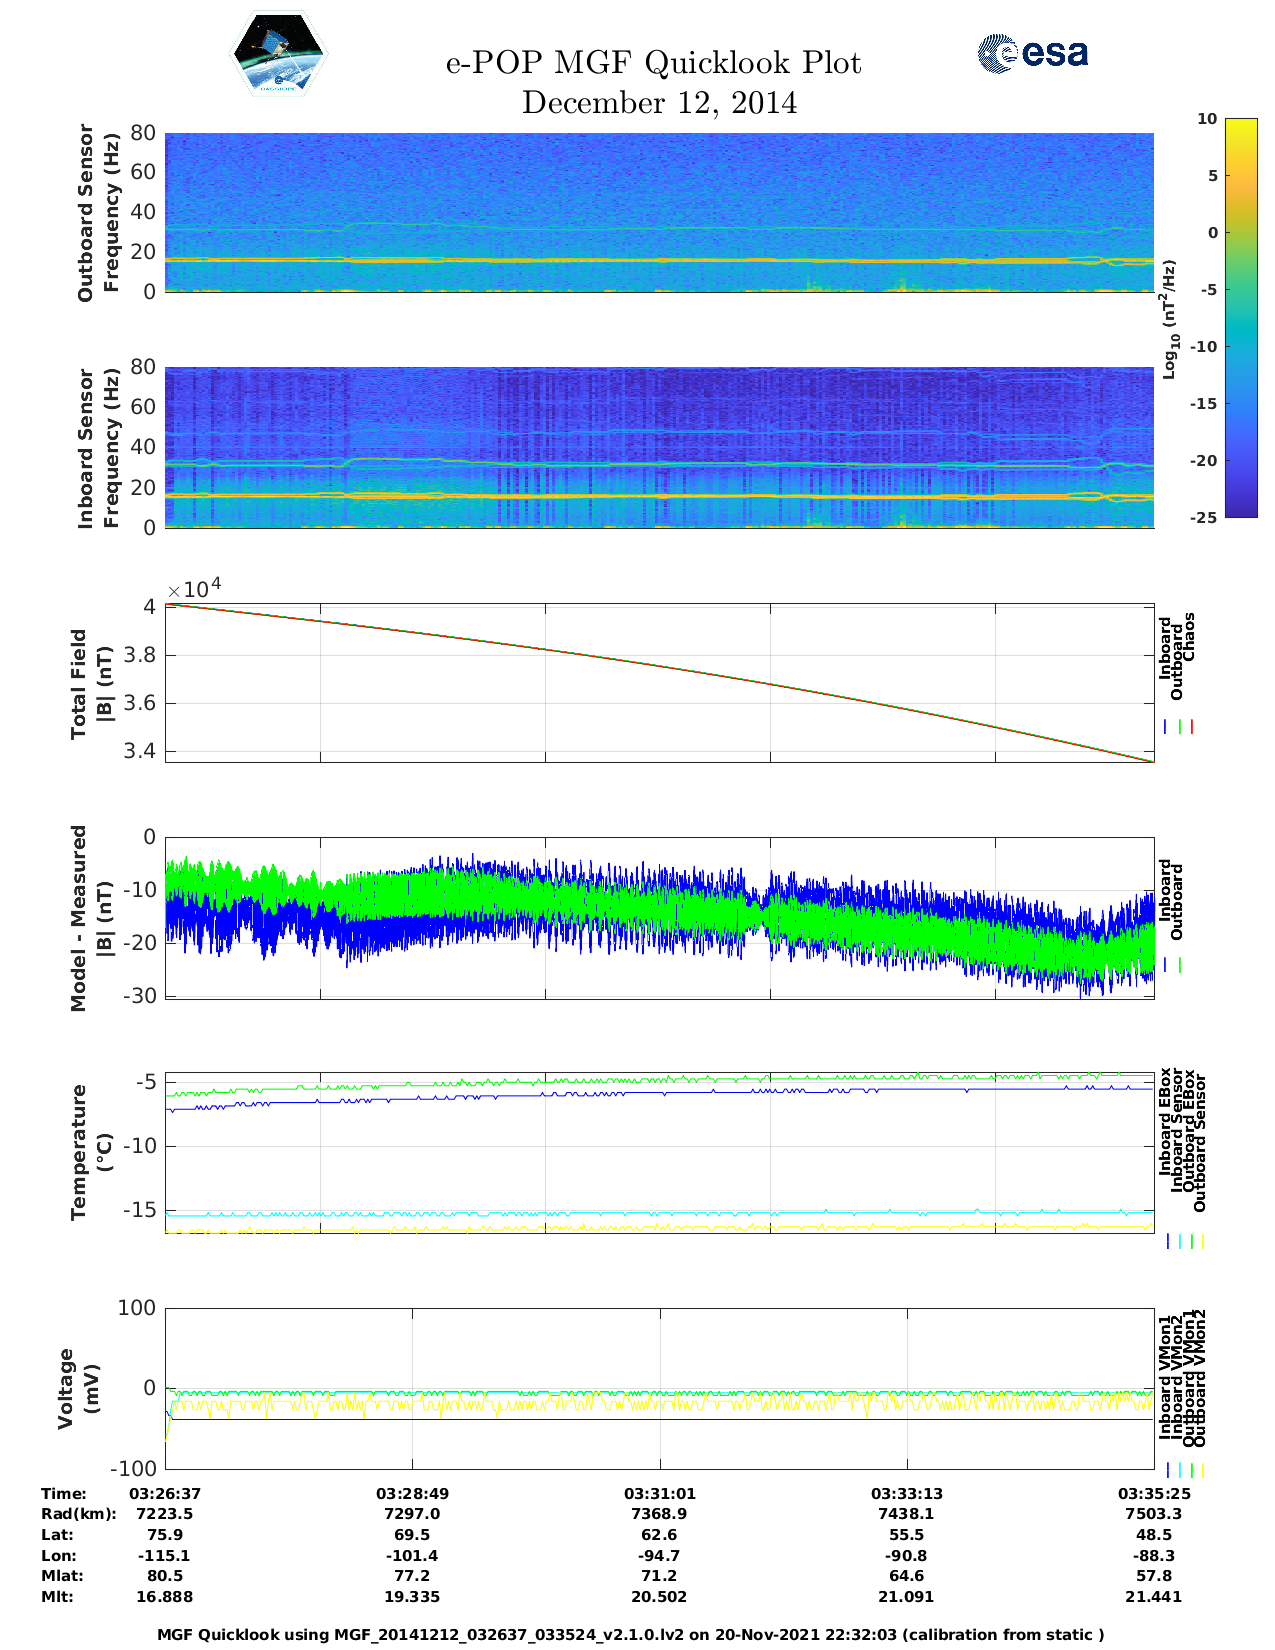
Task: Click the green legend marker beside Model - Measured plot
Action: 1180,965
